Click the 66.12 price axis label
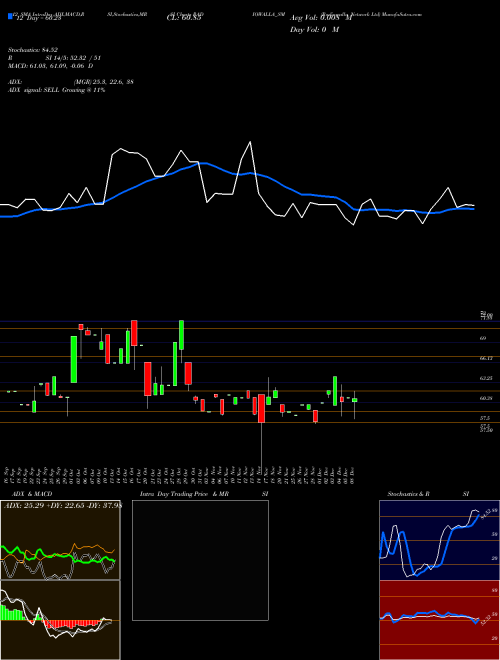Screen dimensions: 500x660 pyautogui.click(x=485, y=358)
